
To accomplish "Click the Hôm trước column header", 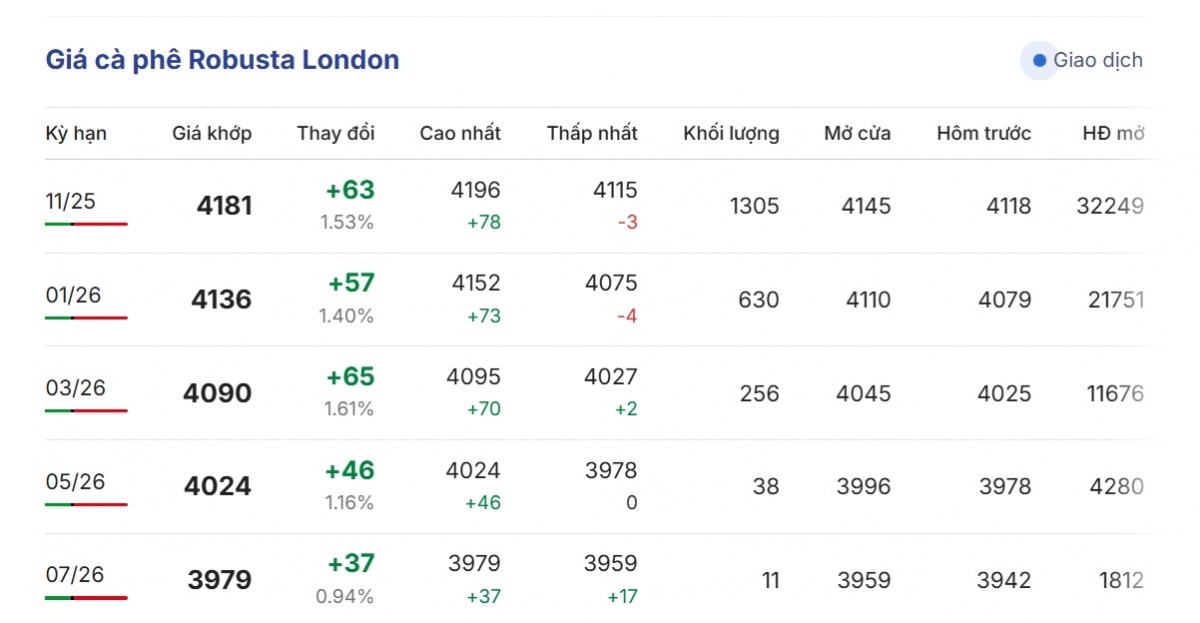I will pos(984,133).
